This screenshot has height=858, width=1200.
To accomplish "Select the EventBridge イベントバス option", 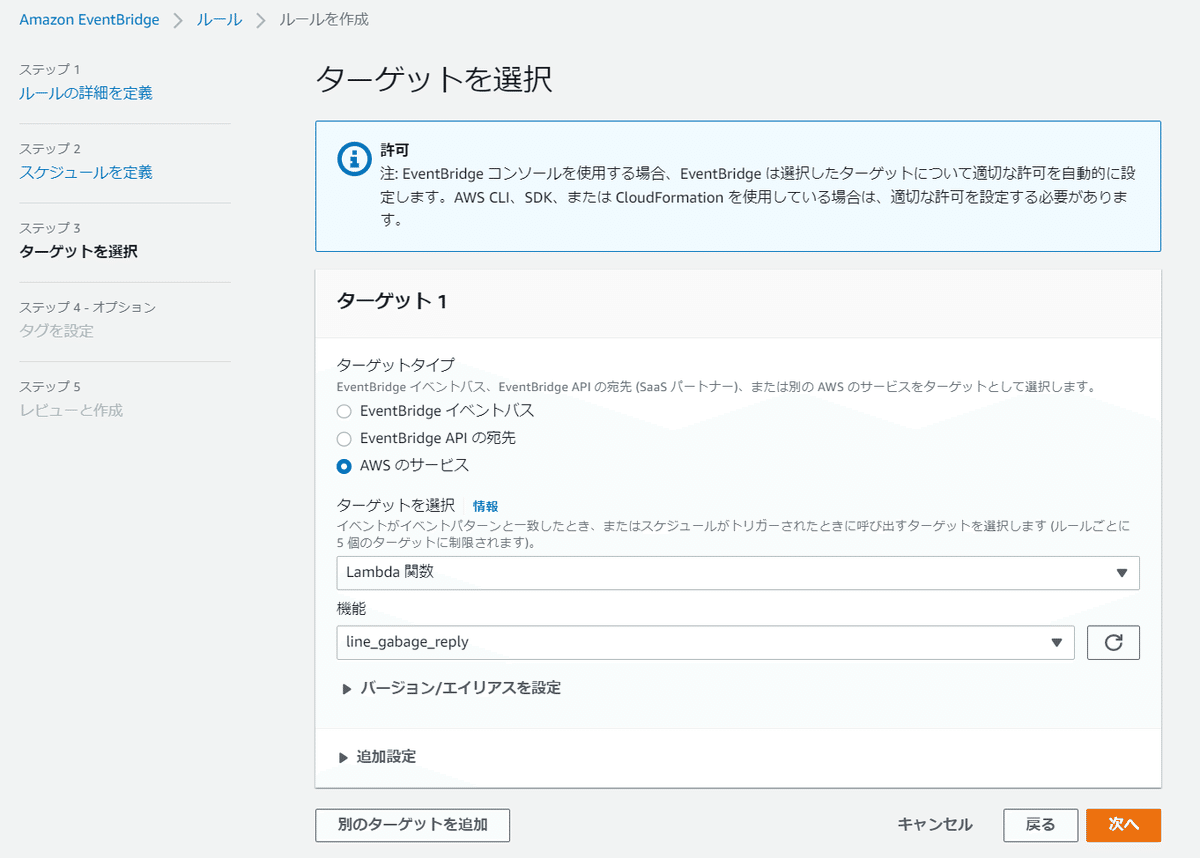I will (343, 411).
